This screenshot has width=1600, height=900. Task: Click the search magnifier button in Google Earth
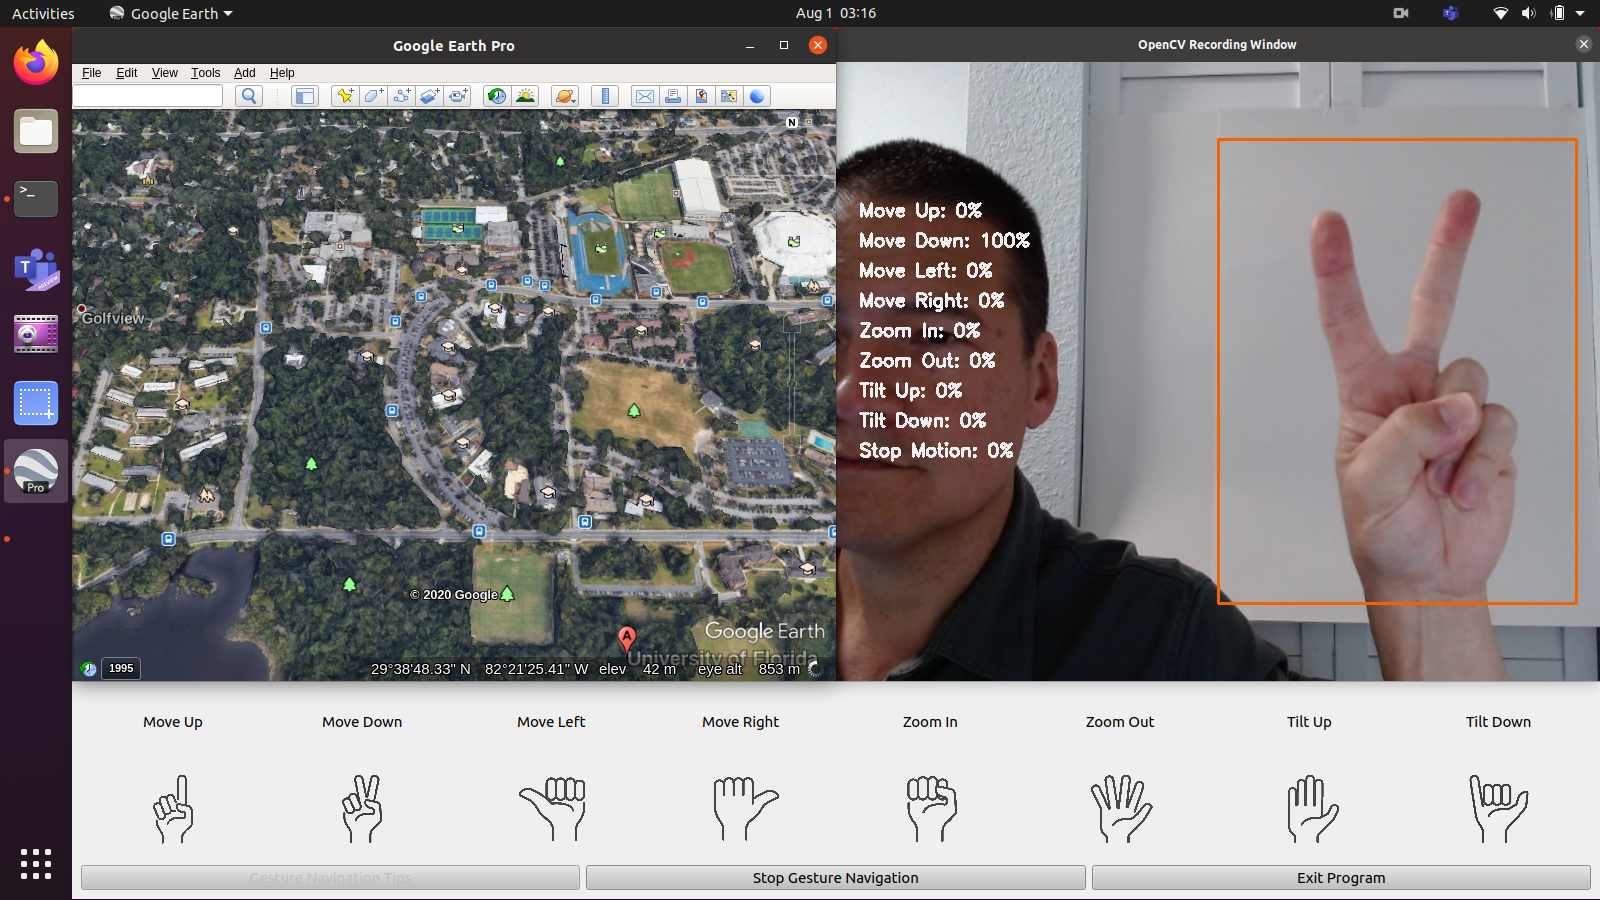[249, 96]
